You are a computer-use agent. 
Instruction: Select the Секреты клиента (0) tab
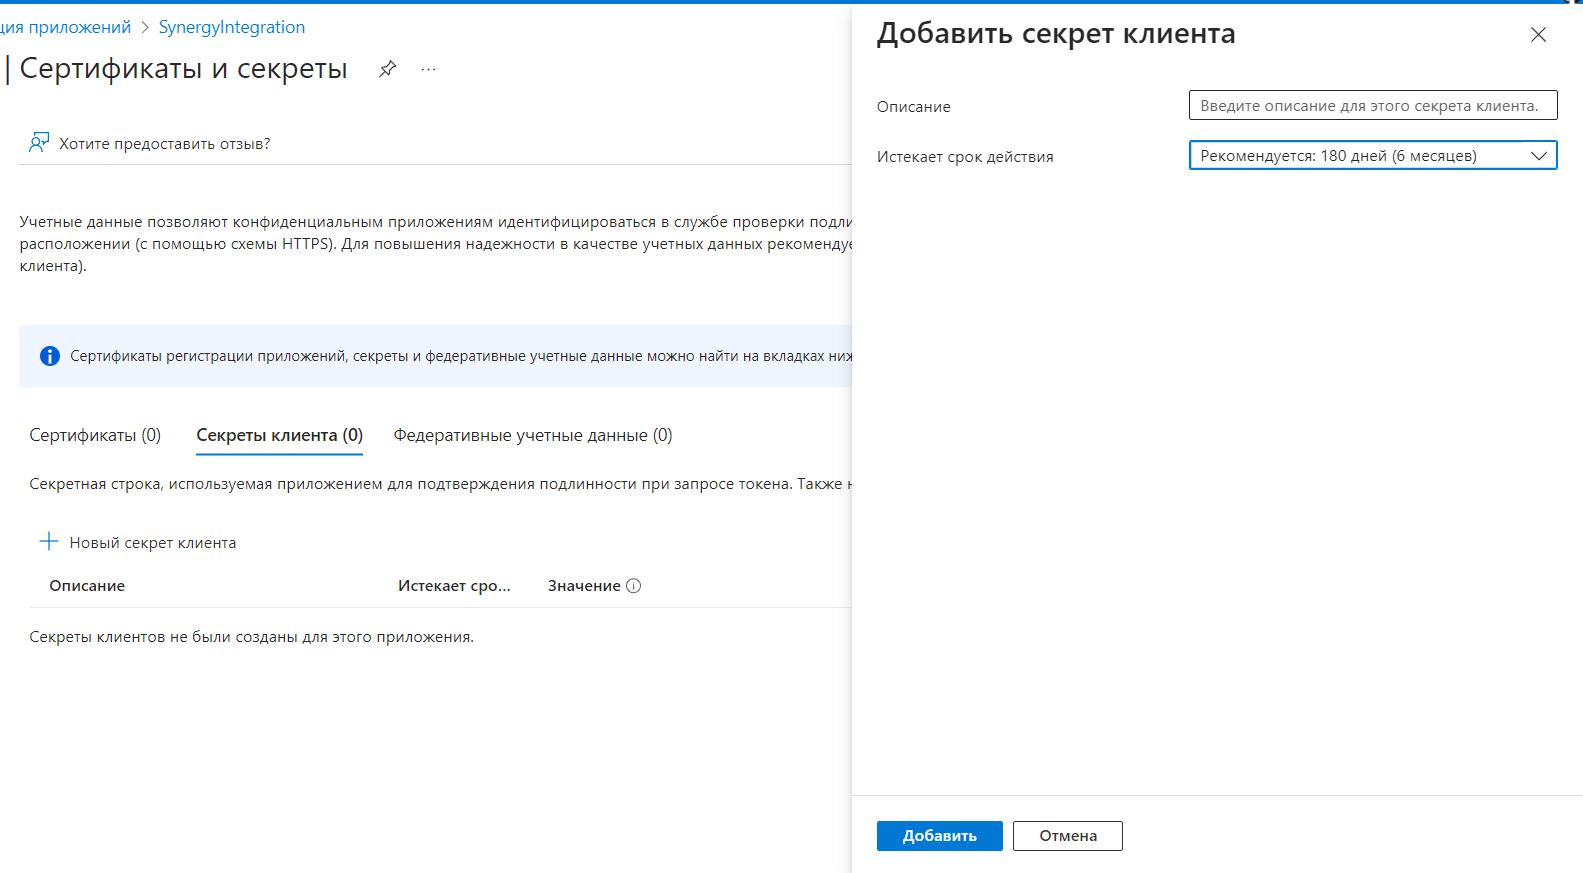(x=279, y=435)
